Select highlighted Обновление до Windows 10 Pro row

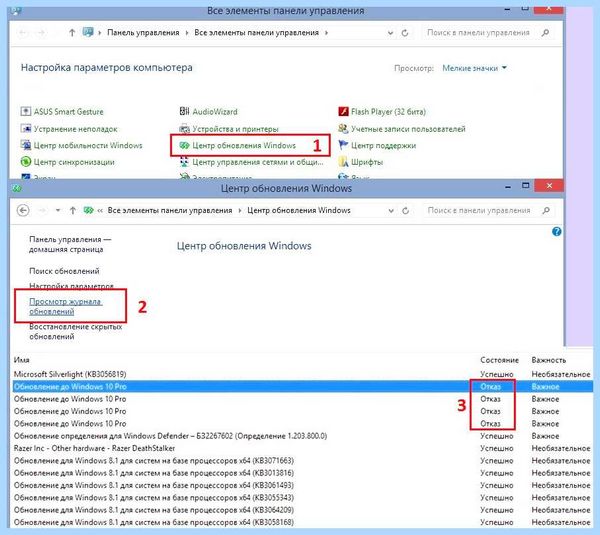(x=302, y=387)
